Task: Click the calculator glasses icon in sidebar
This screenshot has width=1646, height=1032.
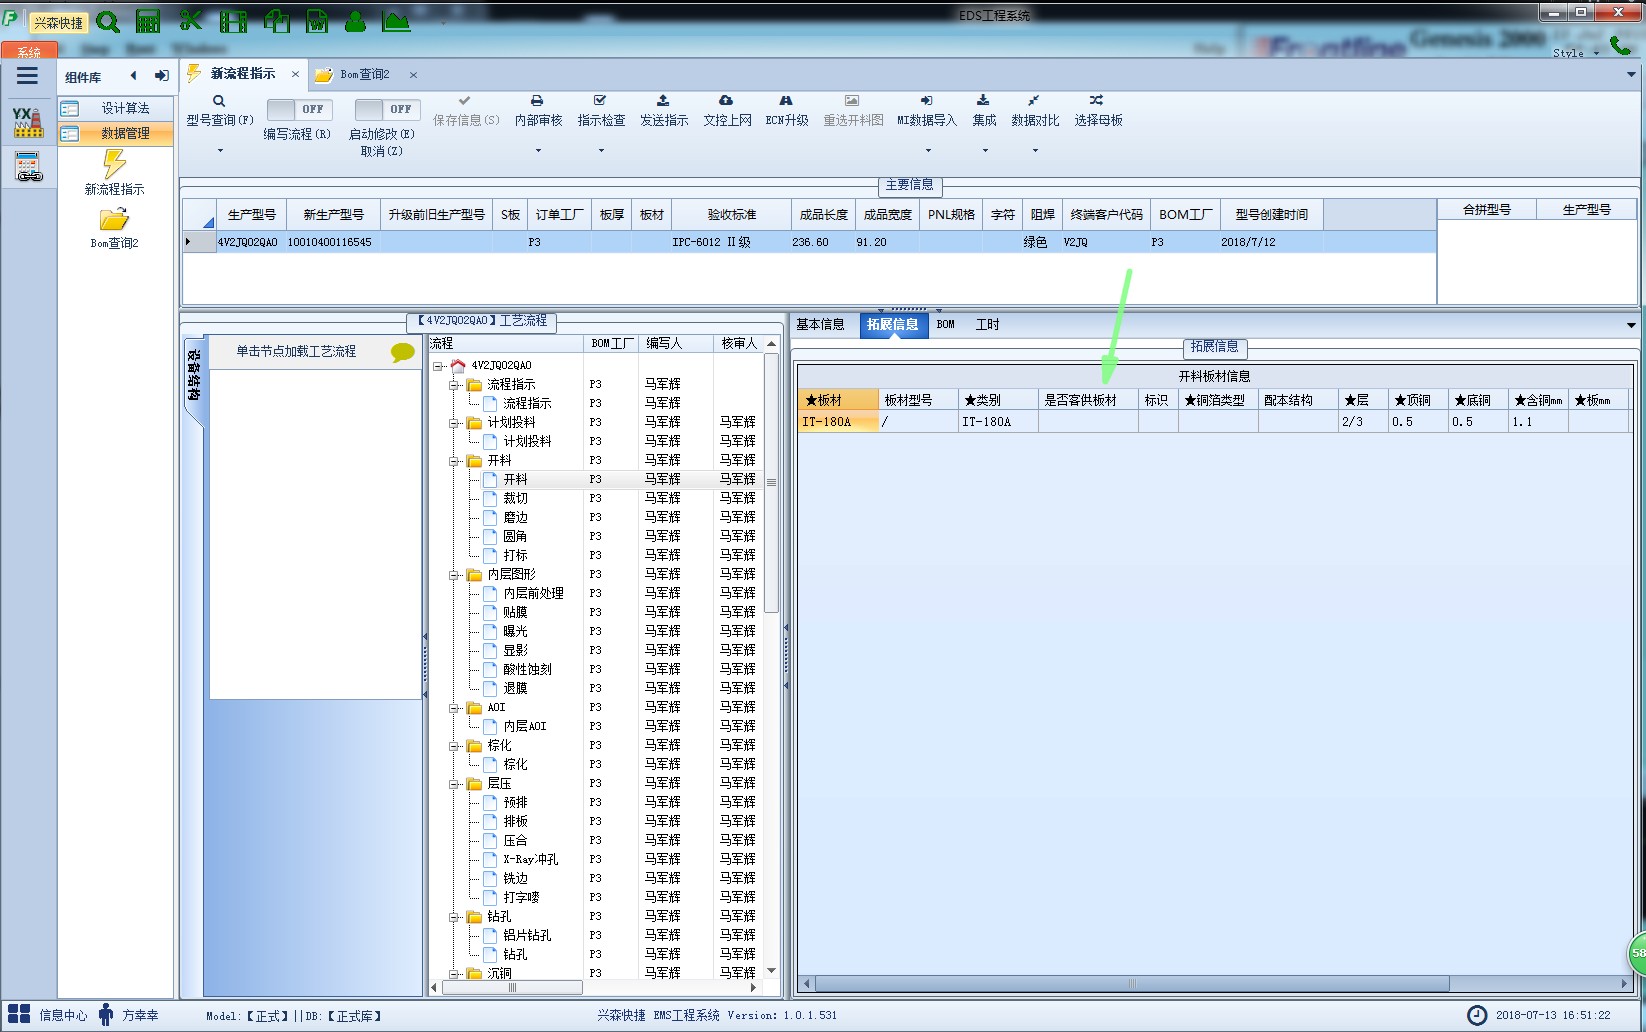Action: pos(27,167)
